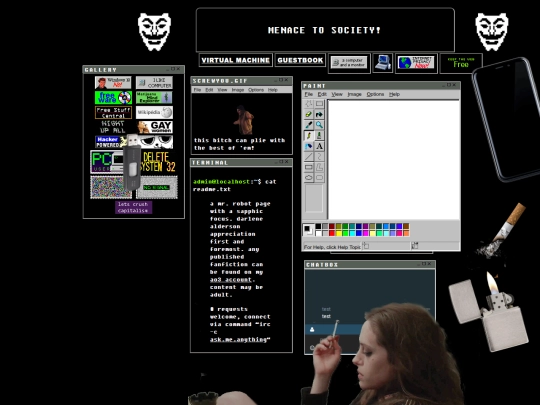Select the Line tool in Paint
540x405 pixels.
pyautogui.click(x=309, y=157)
